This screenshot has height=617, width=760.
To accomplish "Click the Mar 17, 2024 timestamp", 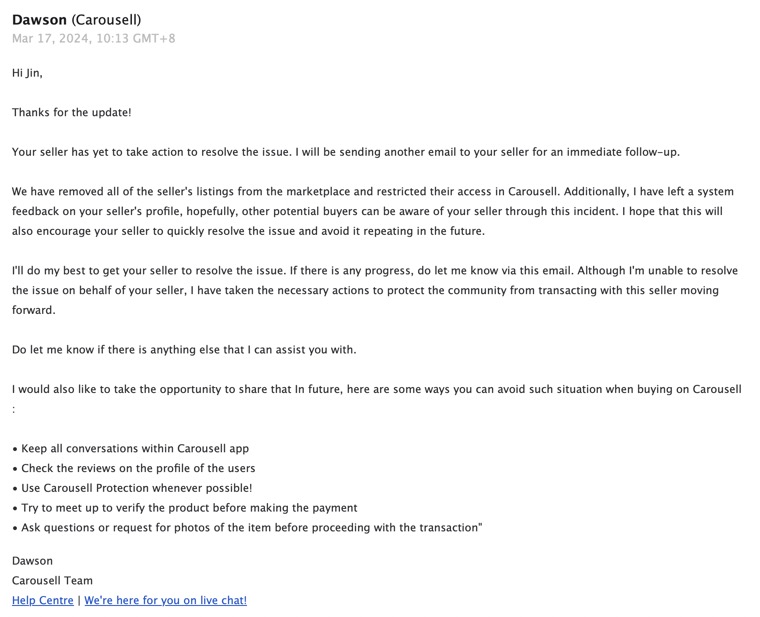I will [93, 38].
